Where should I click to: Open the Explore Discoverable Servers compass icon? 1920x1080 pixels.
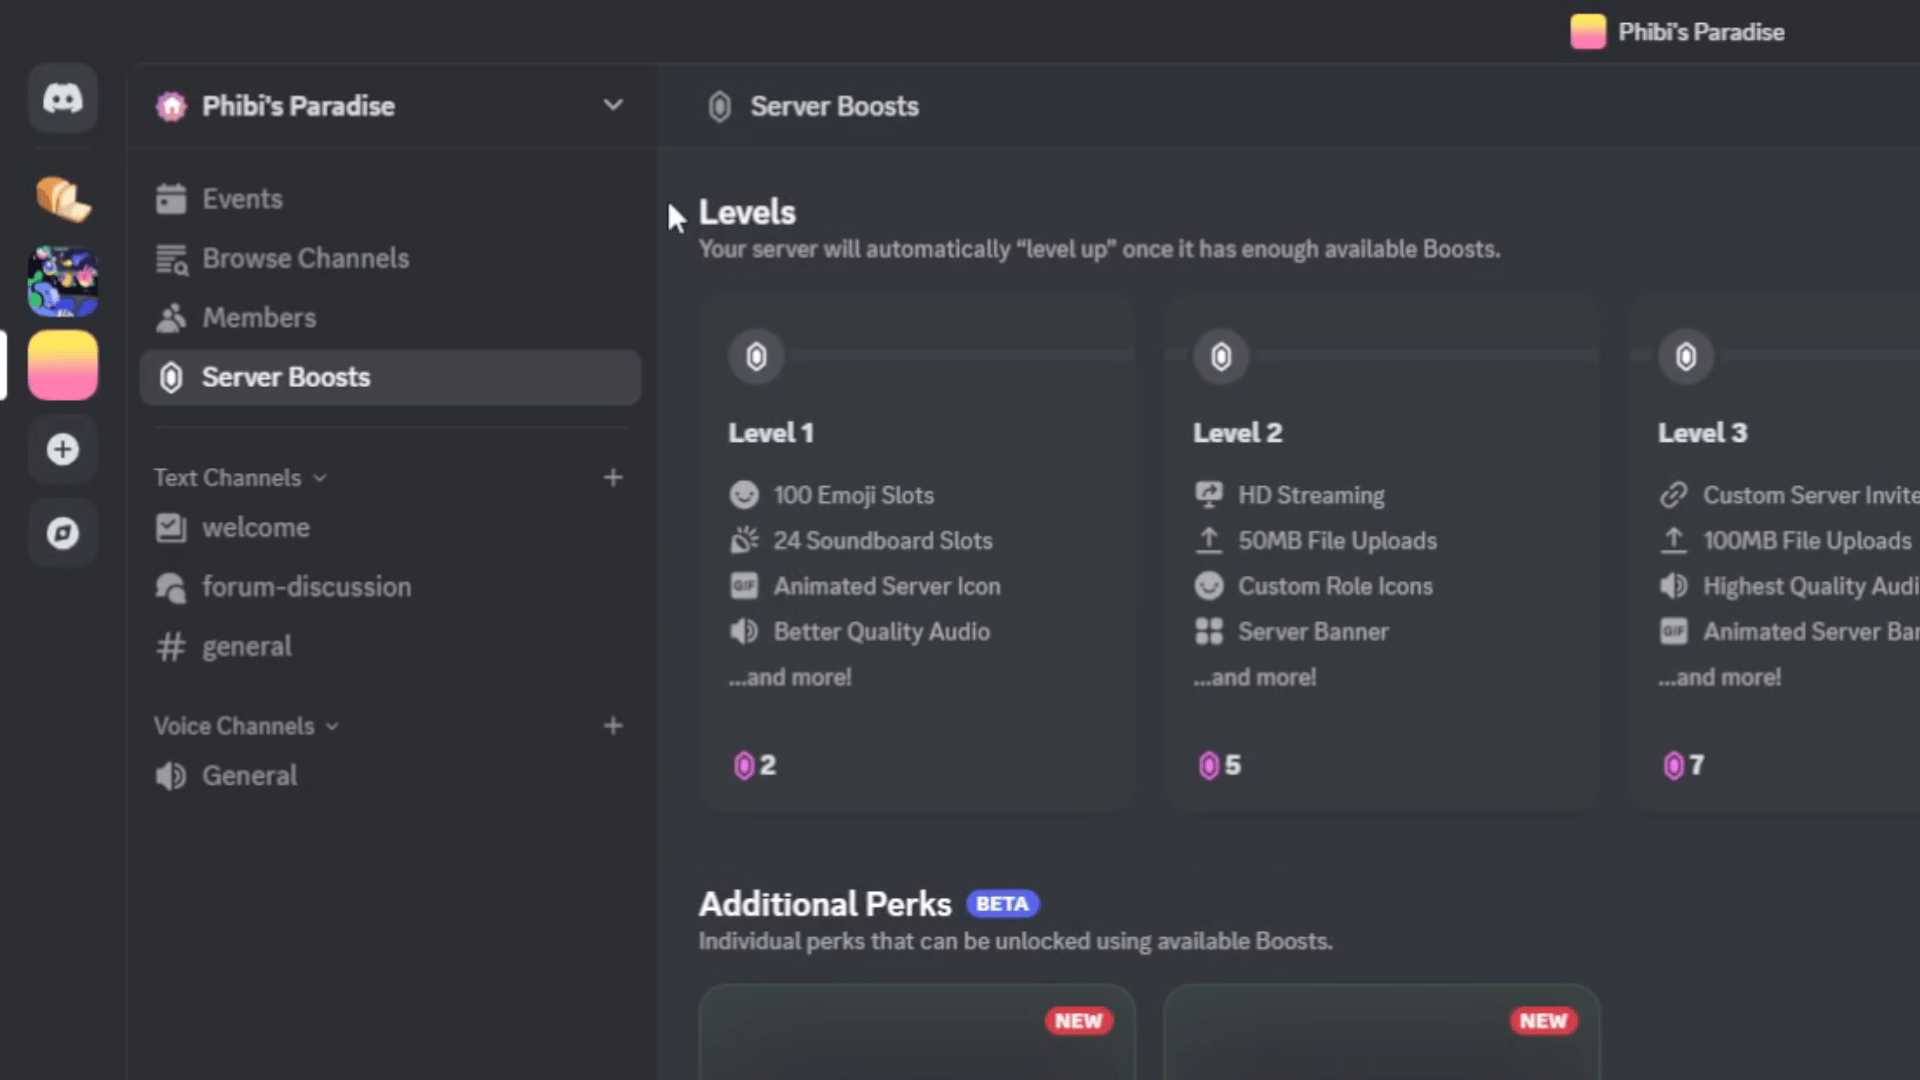click(63, 533)
